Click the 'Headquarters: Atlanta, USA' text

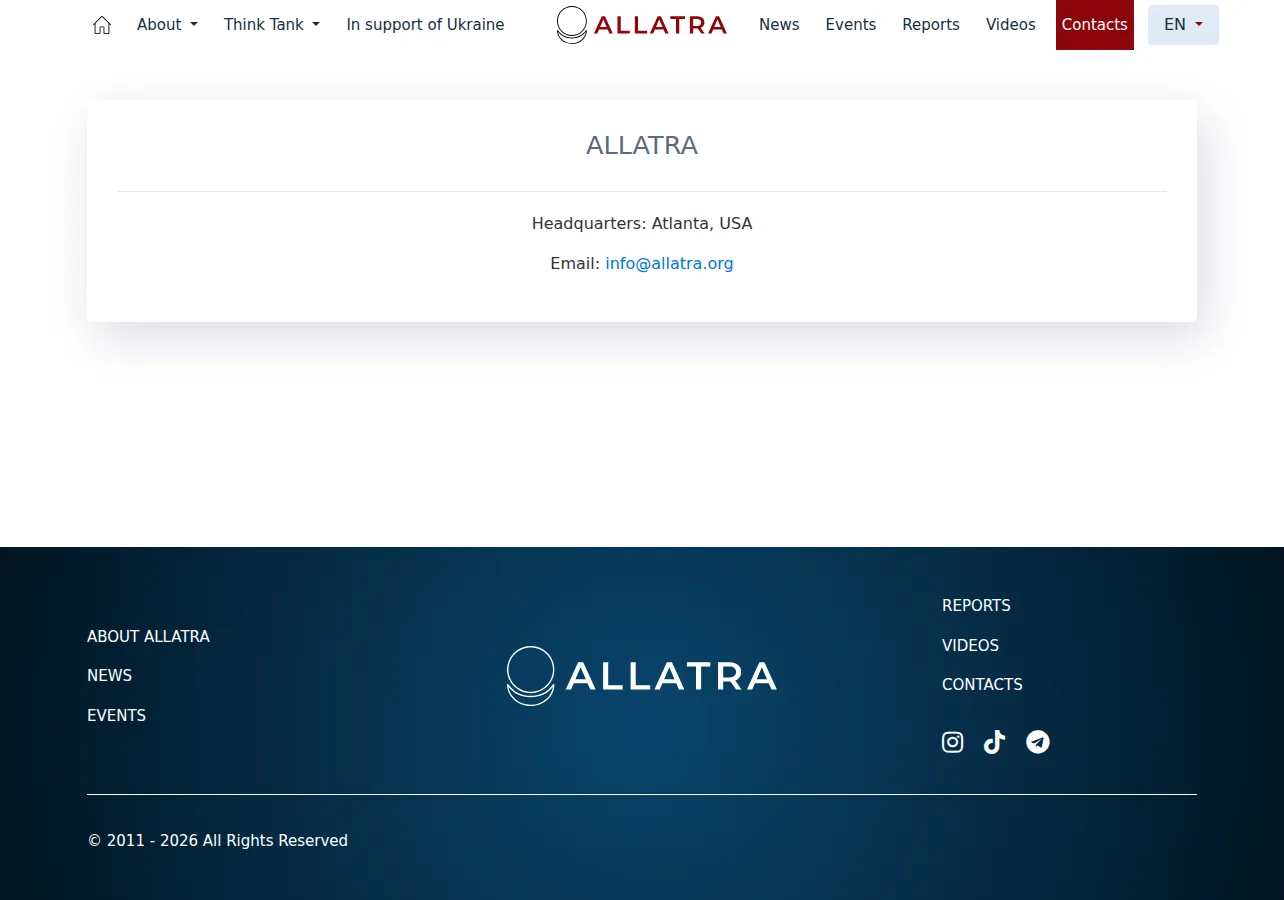click(642, 224)
